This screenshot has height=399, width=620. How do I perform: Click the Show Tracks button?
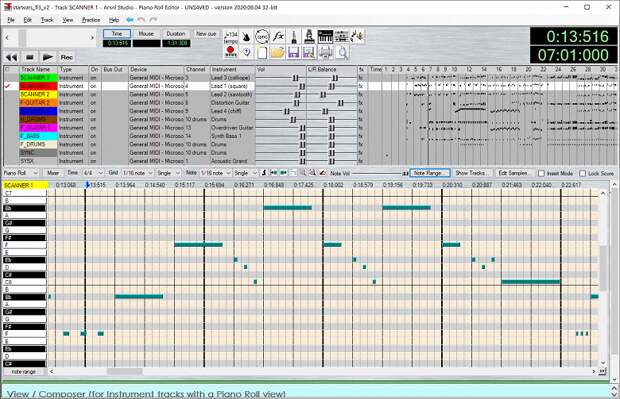(x=472, y=173)
